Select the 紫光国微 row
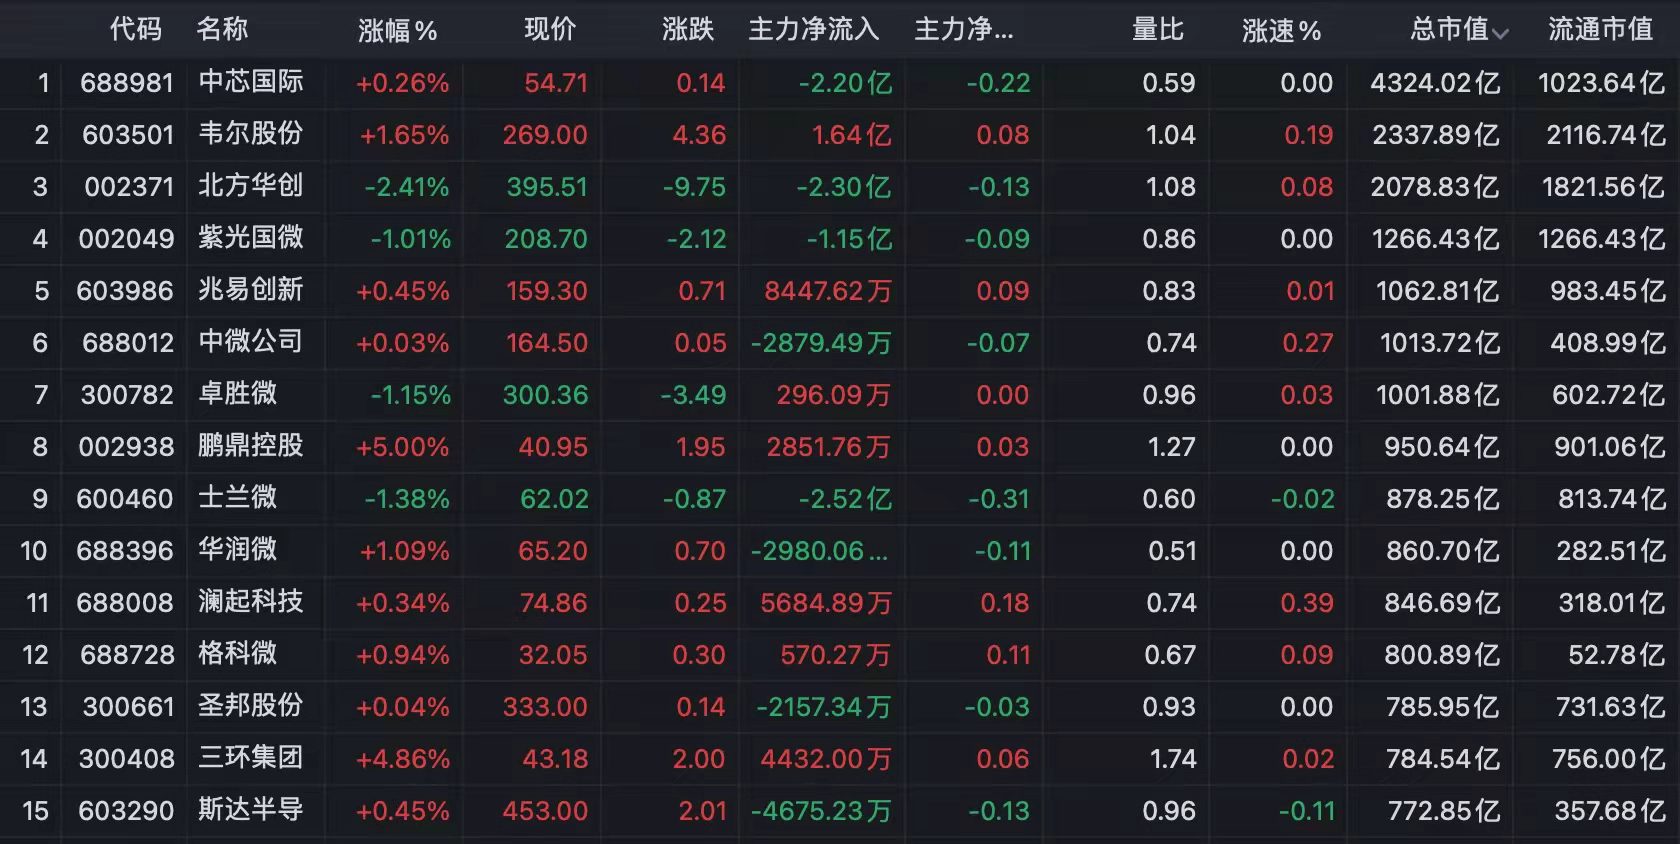This screenshot has height=844, width=1680. coord(840,239)
